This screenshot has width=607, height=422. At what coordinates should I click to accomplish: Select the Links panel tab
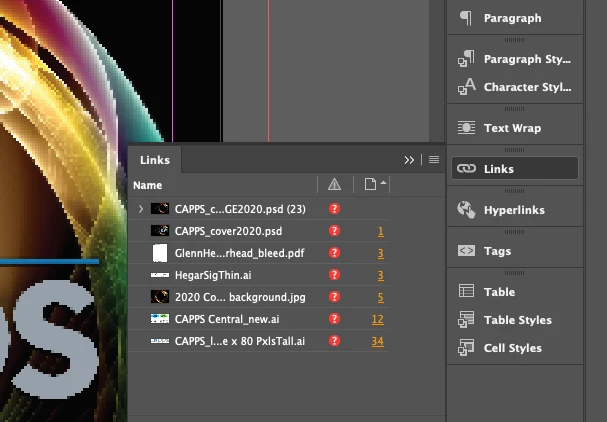[x=155, y=160]
